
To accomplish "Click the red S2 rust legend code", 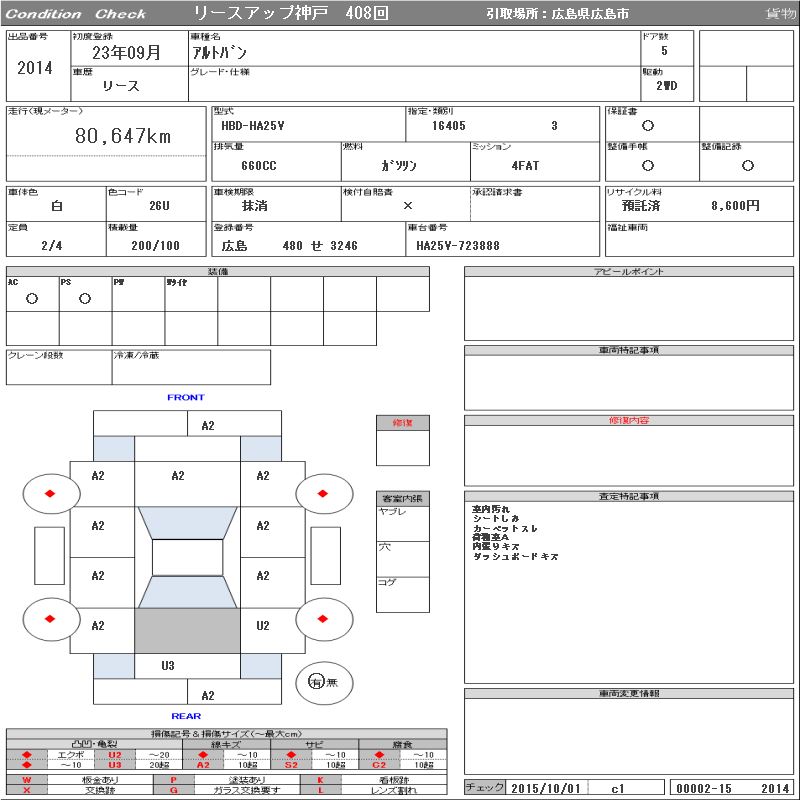I will (x=291, y=765).
